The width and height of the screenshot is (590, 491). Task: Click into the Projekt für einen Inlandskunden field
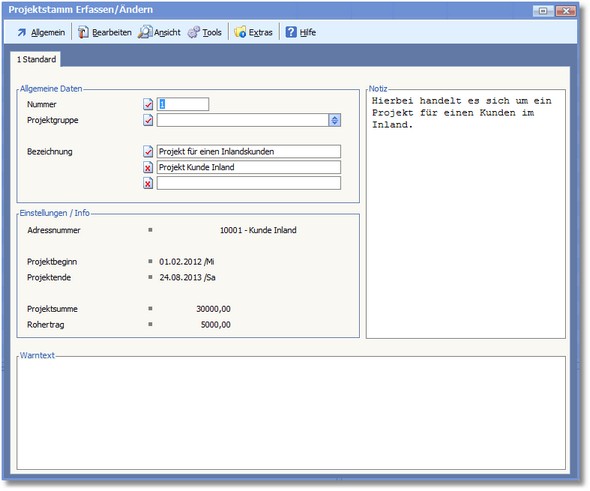(x=249, y=152)
